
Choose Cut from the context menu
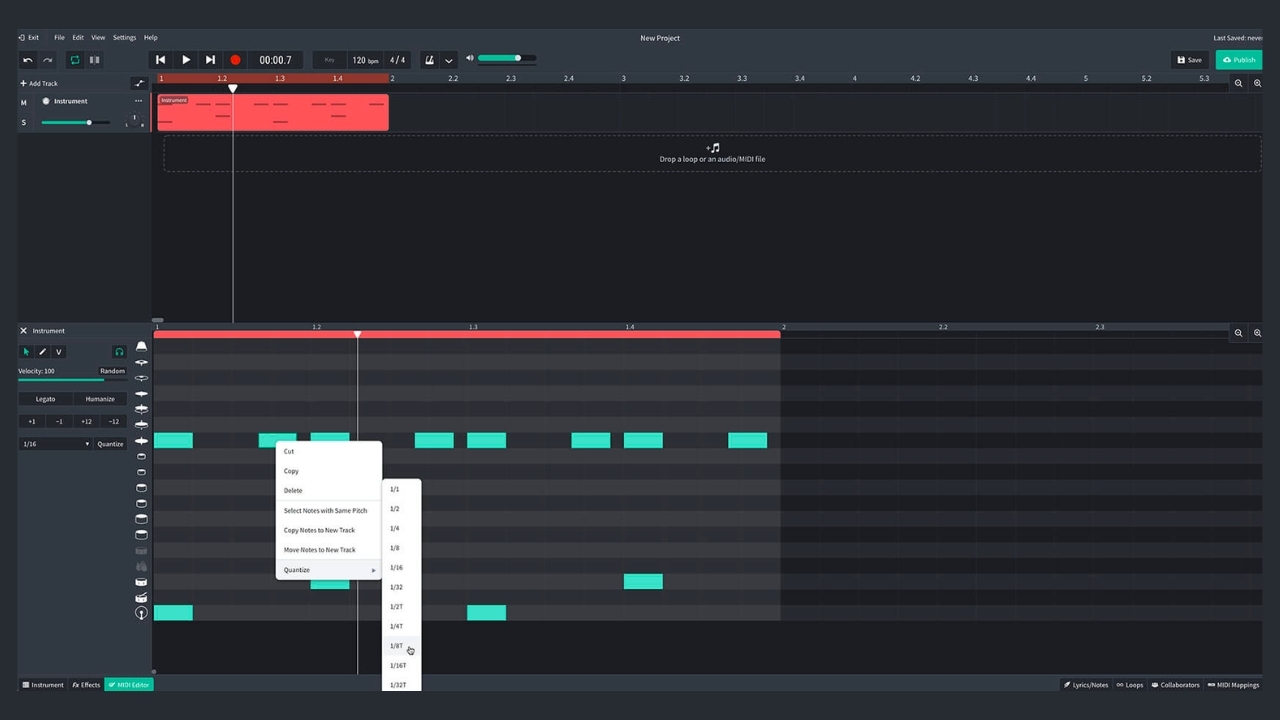pos(328,451)
